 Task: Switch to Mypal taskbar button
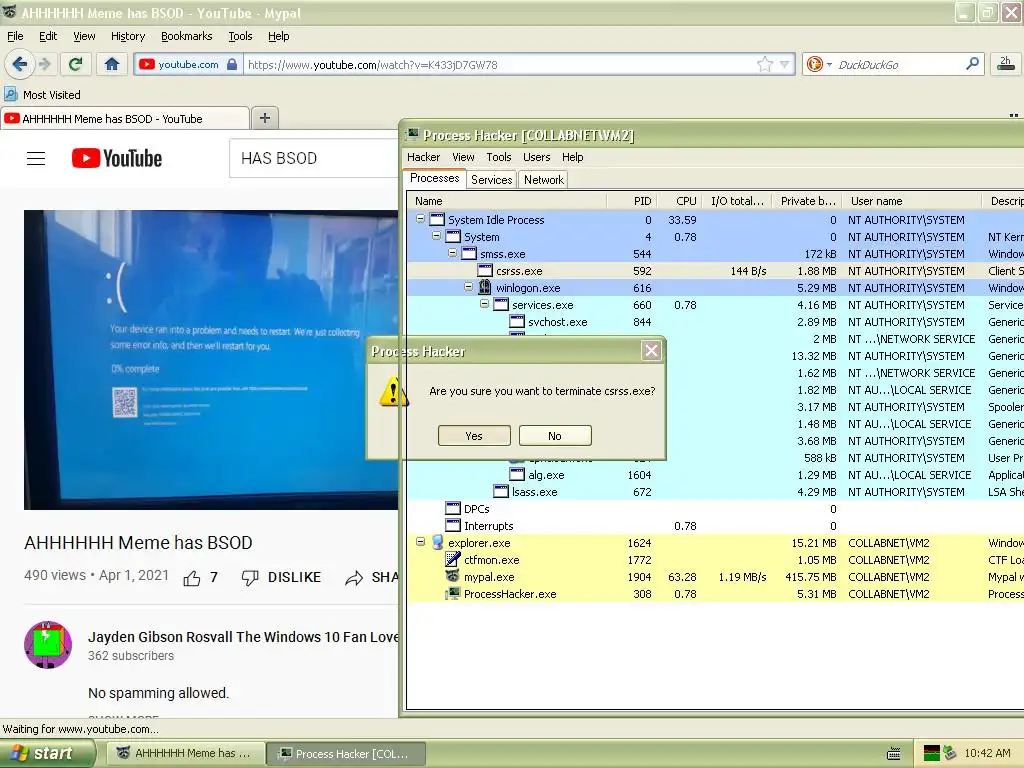[x=185, y=753]
